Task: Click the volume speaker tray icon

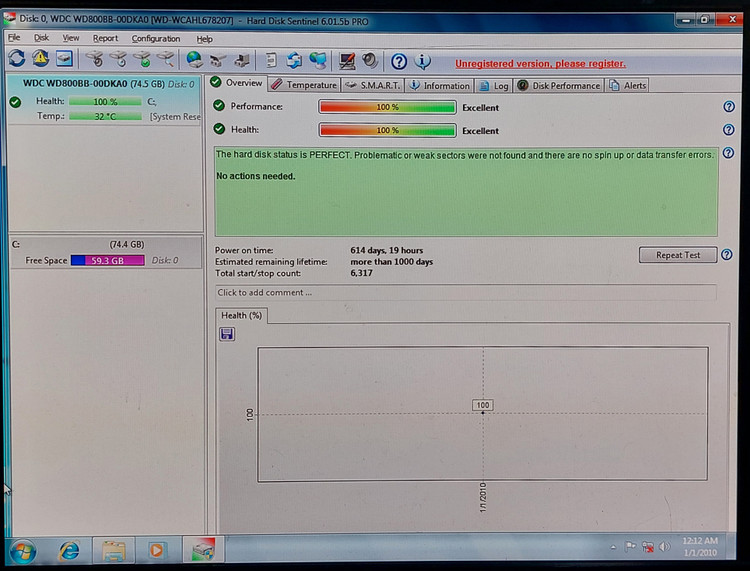Action: coord(664,546)
